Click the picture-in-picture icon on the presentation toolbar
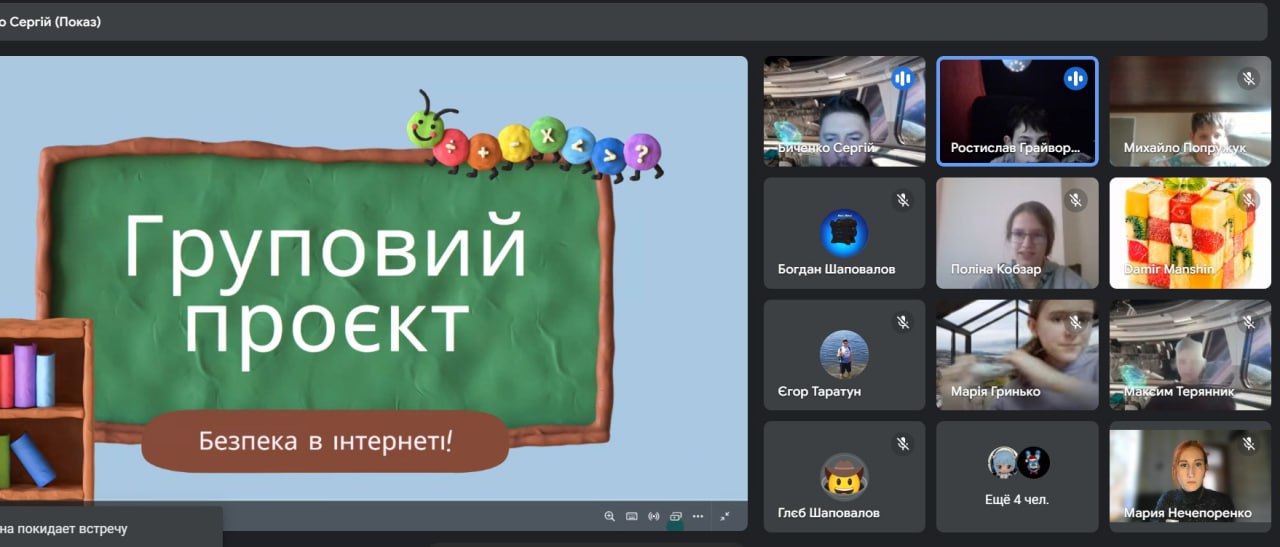 click(x=676, y=516)
